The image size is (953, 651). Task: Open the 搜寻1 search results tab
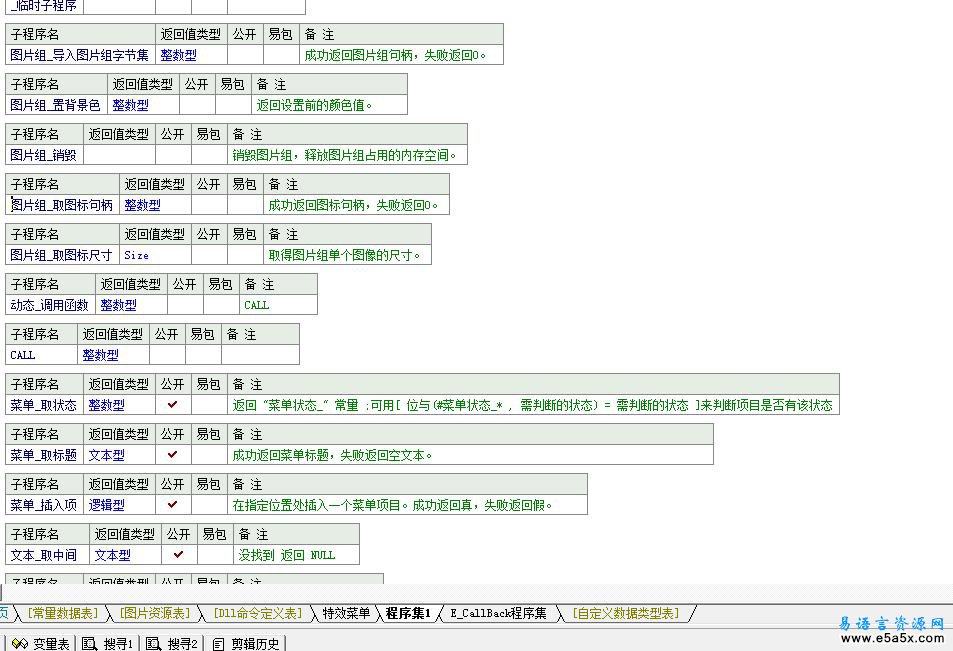[x=107, y=643]
